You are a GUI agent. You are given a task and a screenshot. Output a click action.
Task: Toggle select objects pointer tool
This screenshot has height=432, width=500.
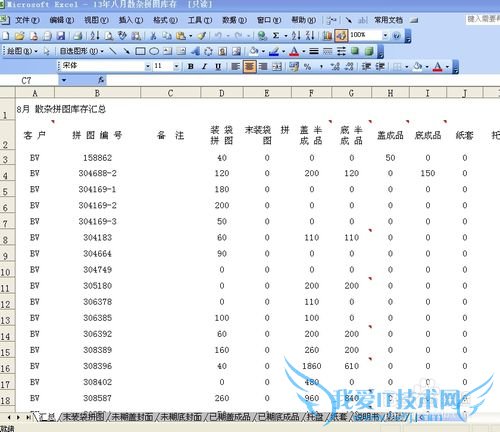(46, 51)
